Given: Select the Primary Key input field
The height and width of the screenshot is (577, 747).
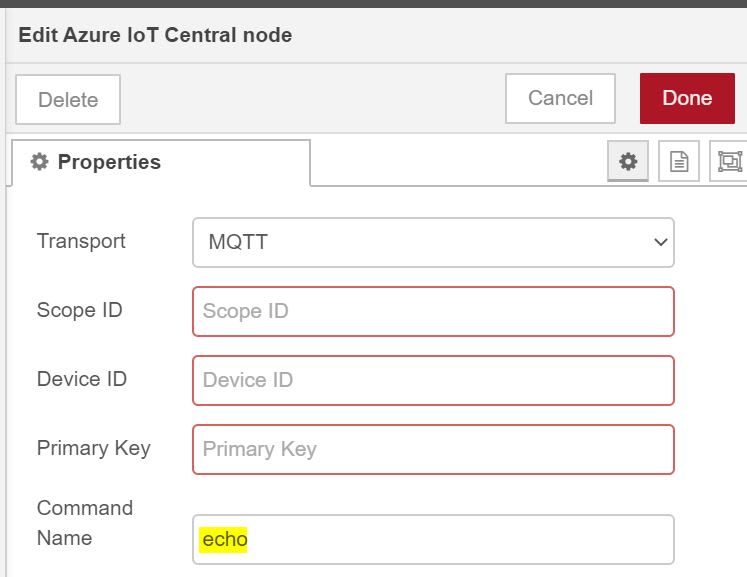Looking at the screenshot, I should [433, 449].
